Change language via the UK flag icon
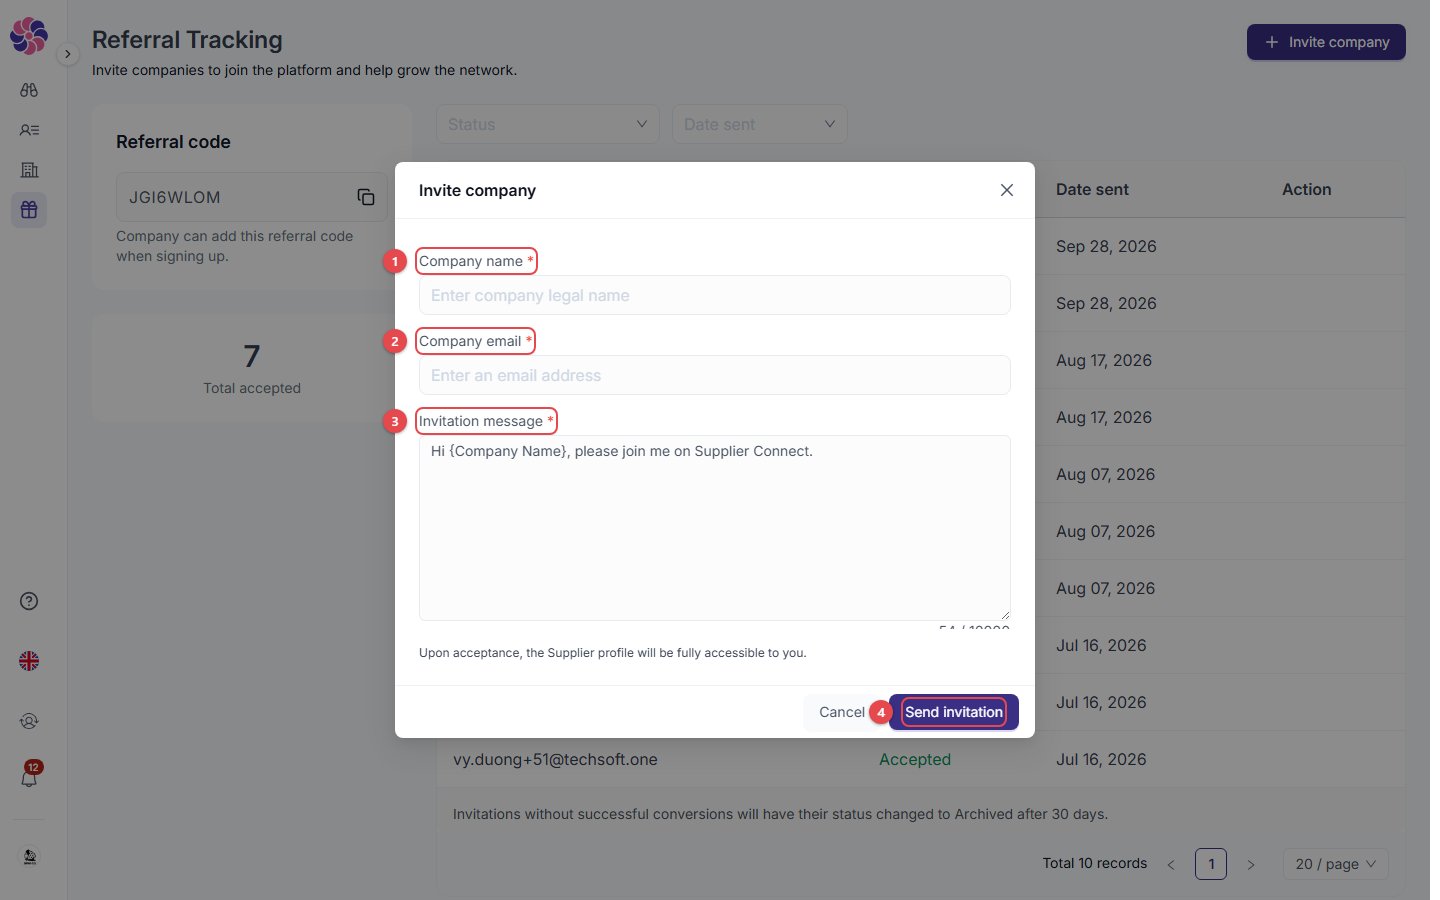This screenshot has height=900, width=1440. point(29,661)
